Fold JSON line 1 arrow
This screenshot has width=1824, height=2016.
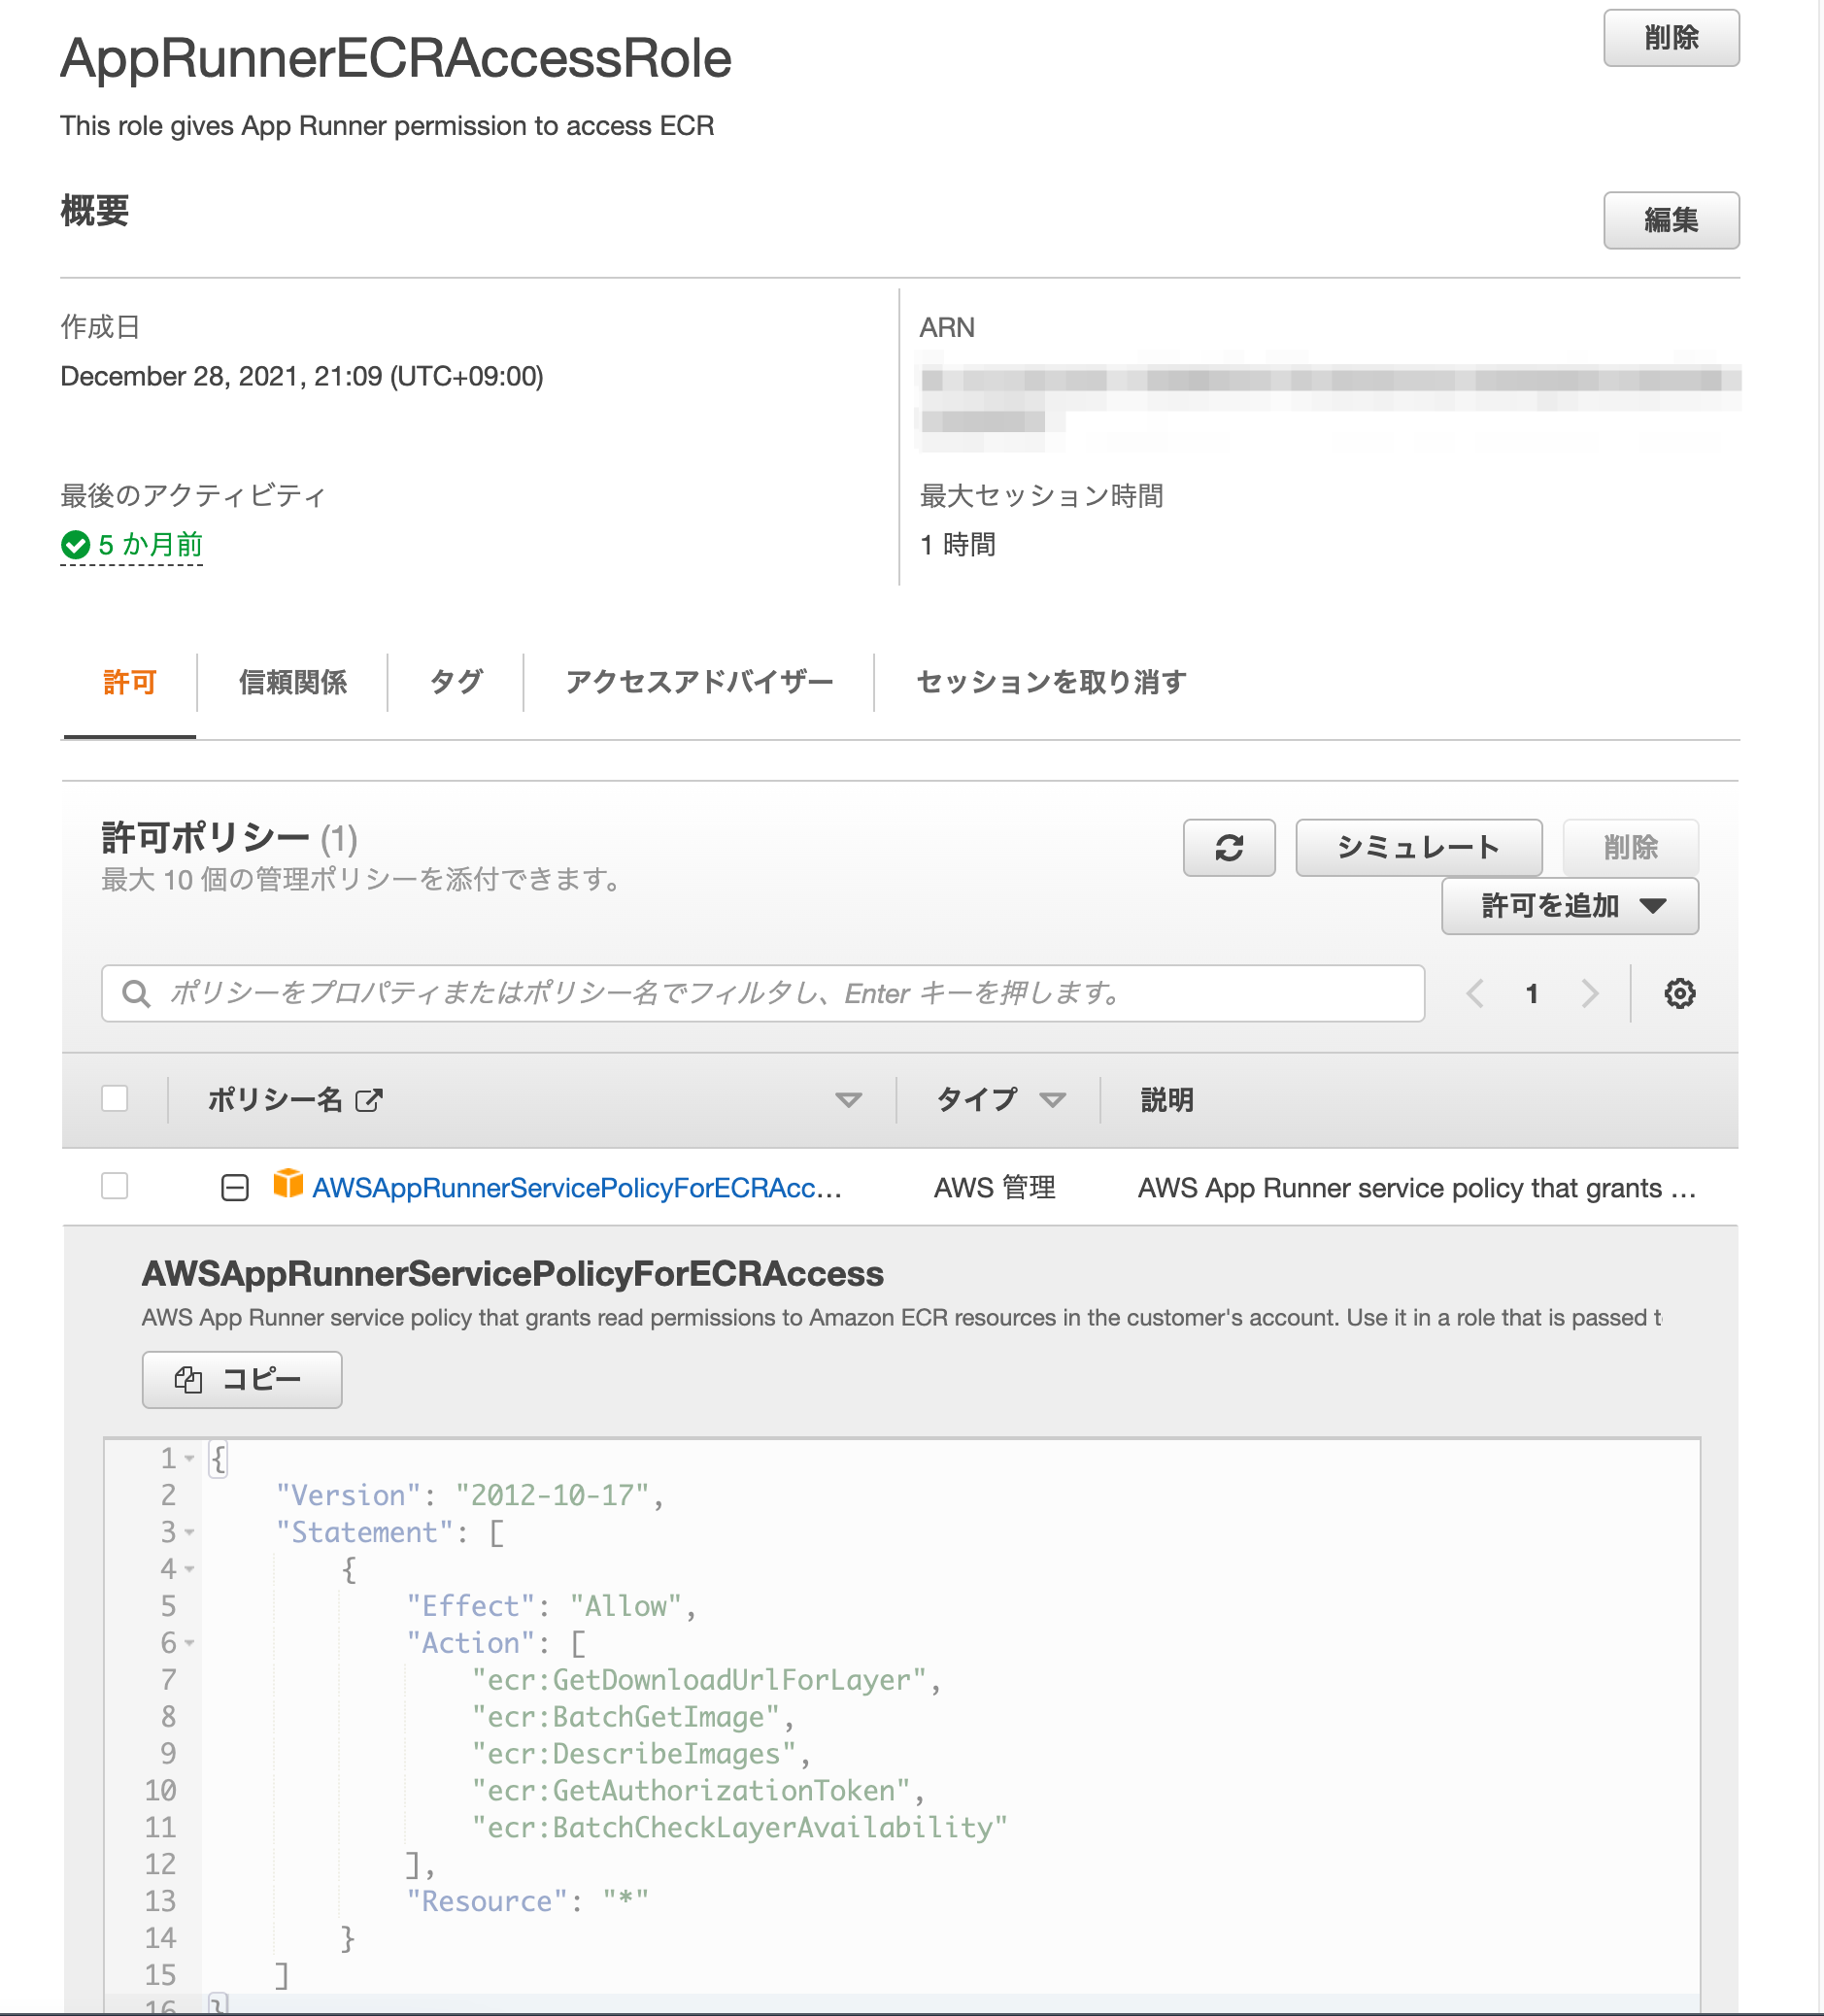click(189, 1458)
